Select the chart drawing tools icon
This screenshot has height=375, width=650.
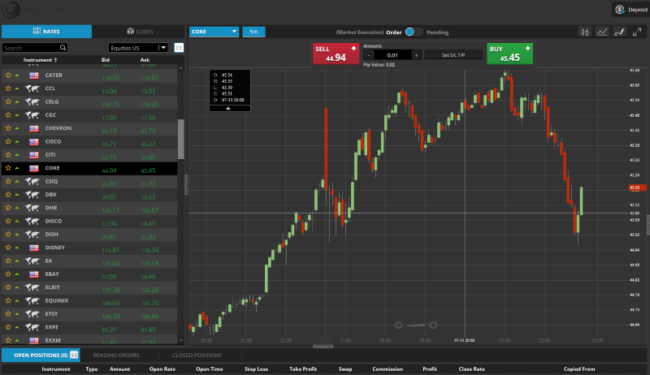[x=619, y=32]
